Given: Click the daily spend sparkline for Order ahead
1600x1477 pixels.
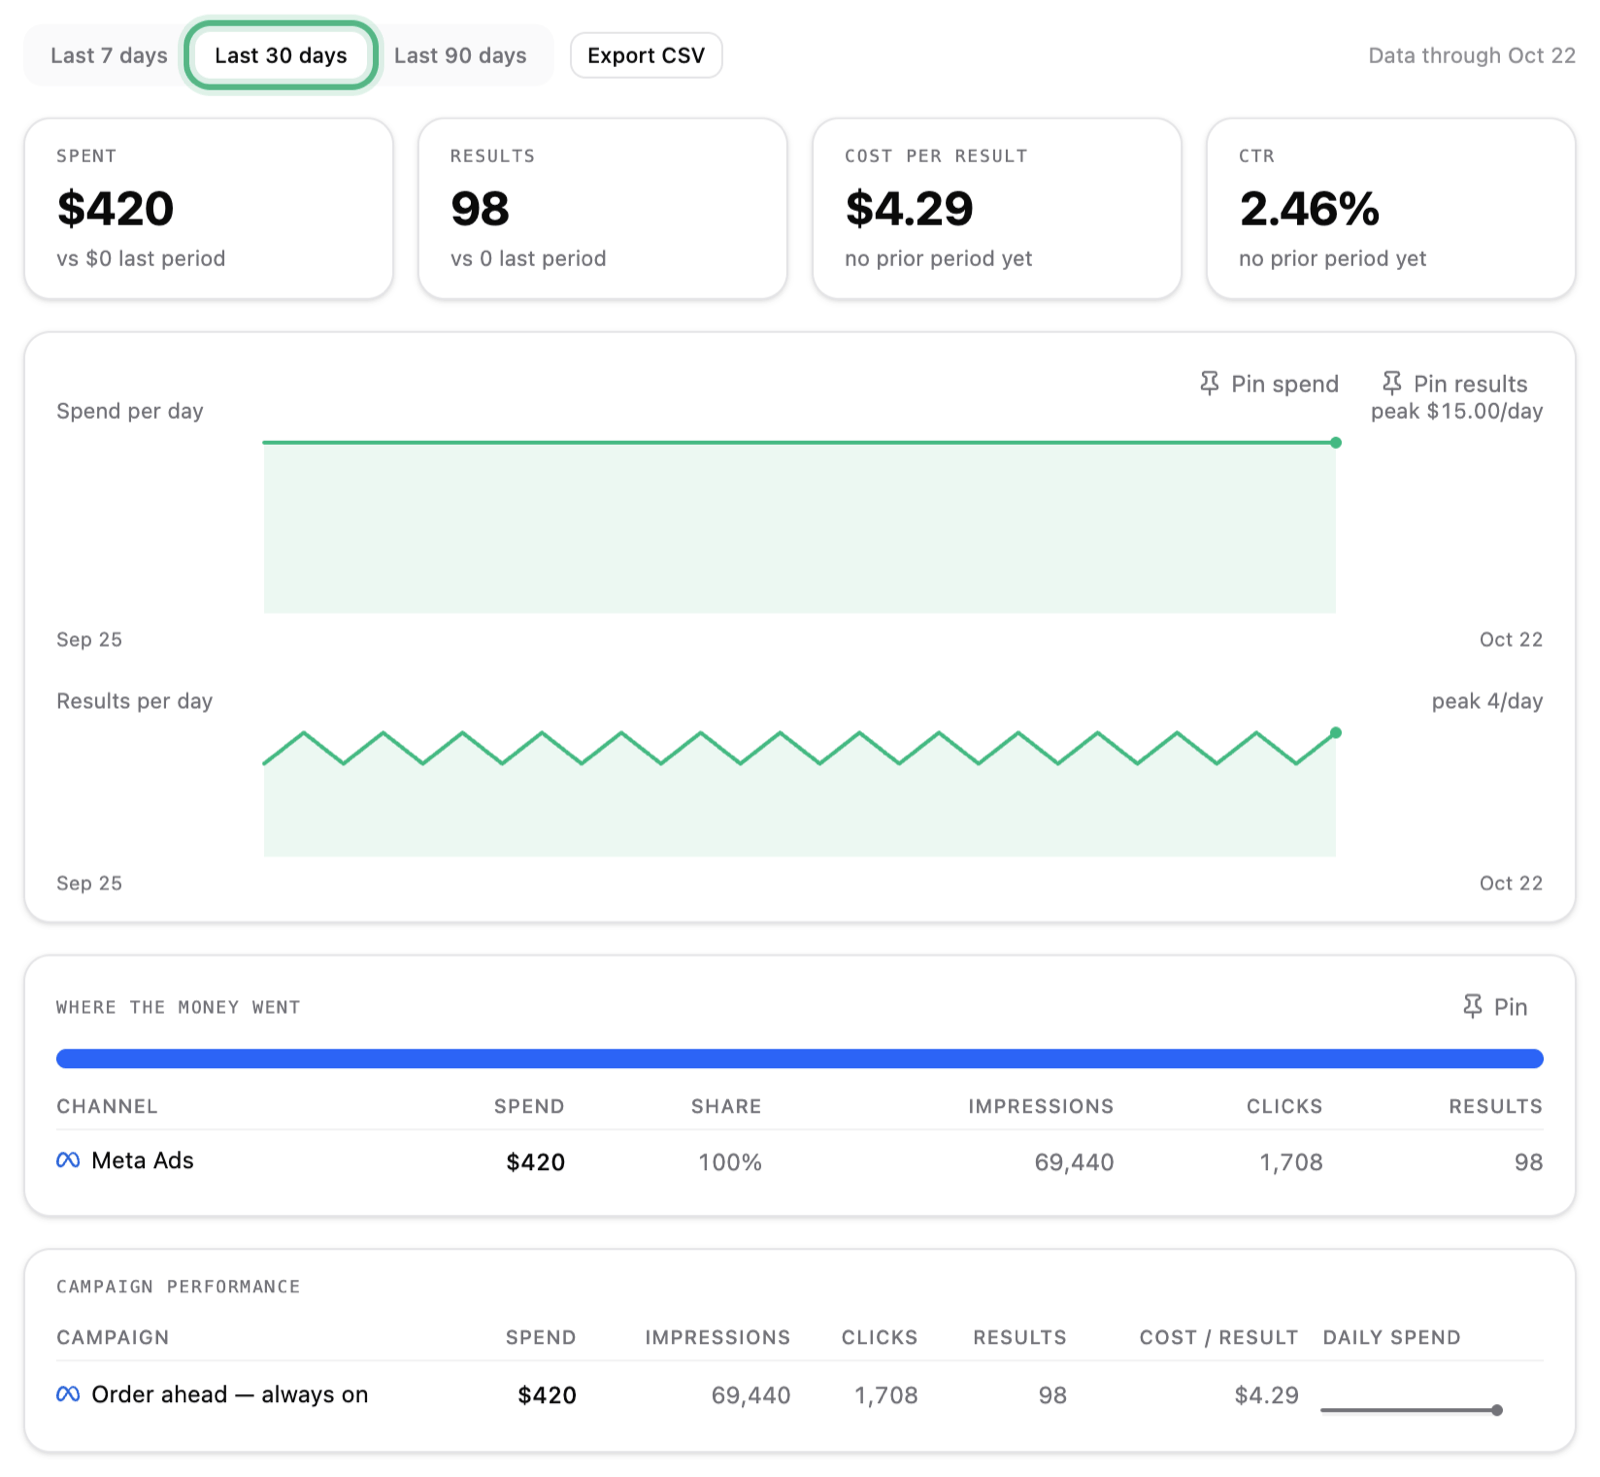Looking at the screenshot, I should [1411, 1410].
